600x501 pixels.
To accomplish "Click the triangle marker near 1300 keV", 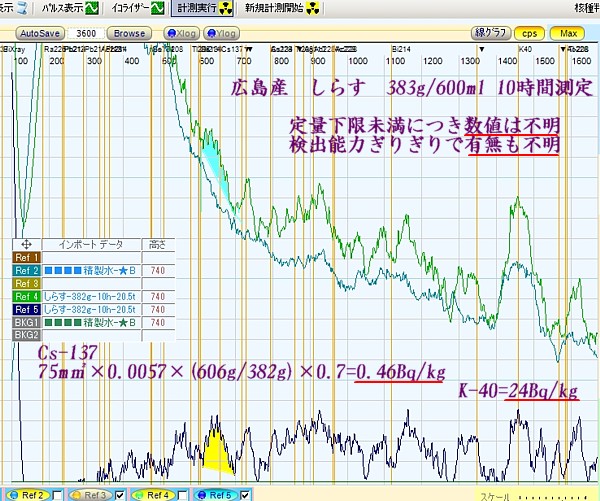I will coord(482,49).
